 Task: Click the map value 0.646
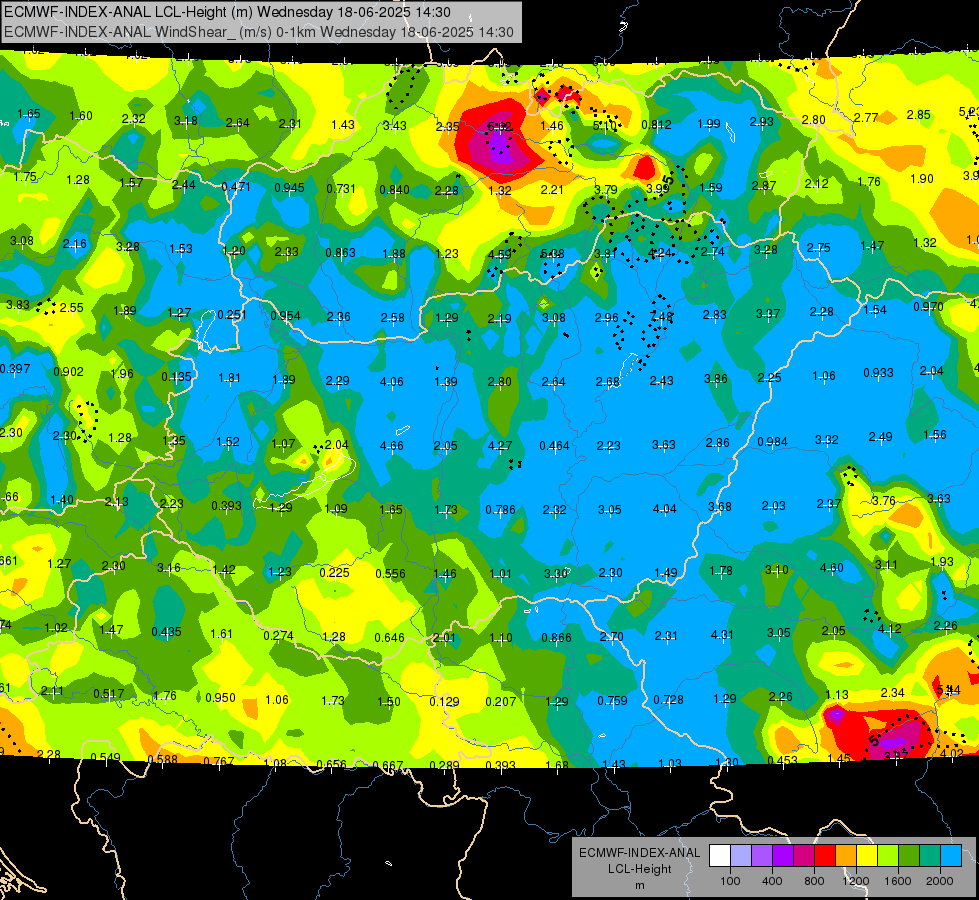[x=390, y=637]
